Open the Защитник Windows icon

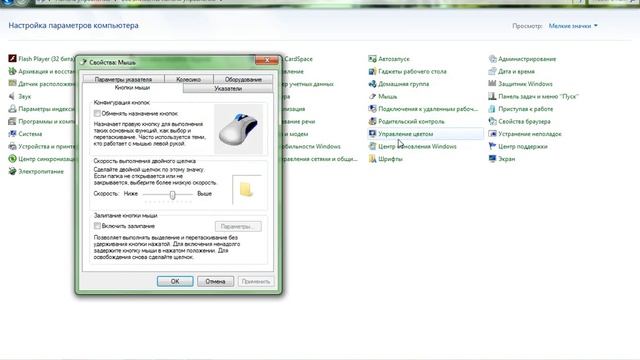pyautogui.click(x=492, y=84)
